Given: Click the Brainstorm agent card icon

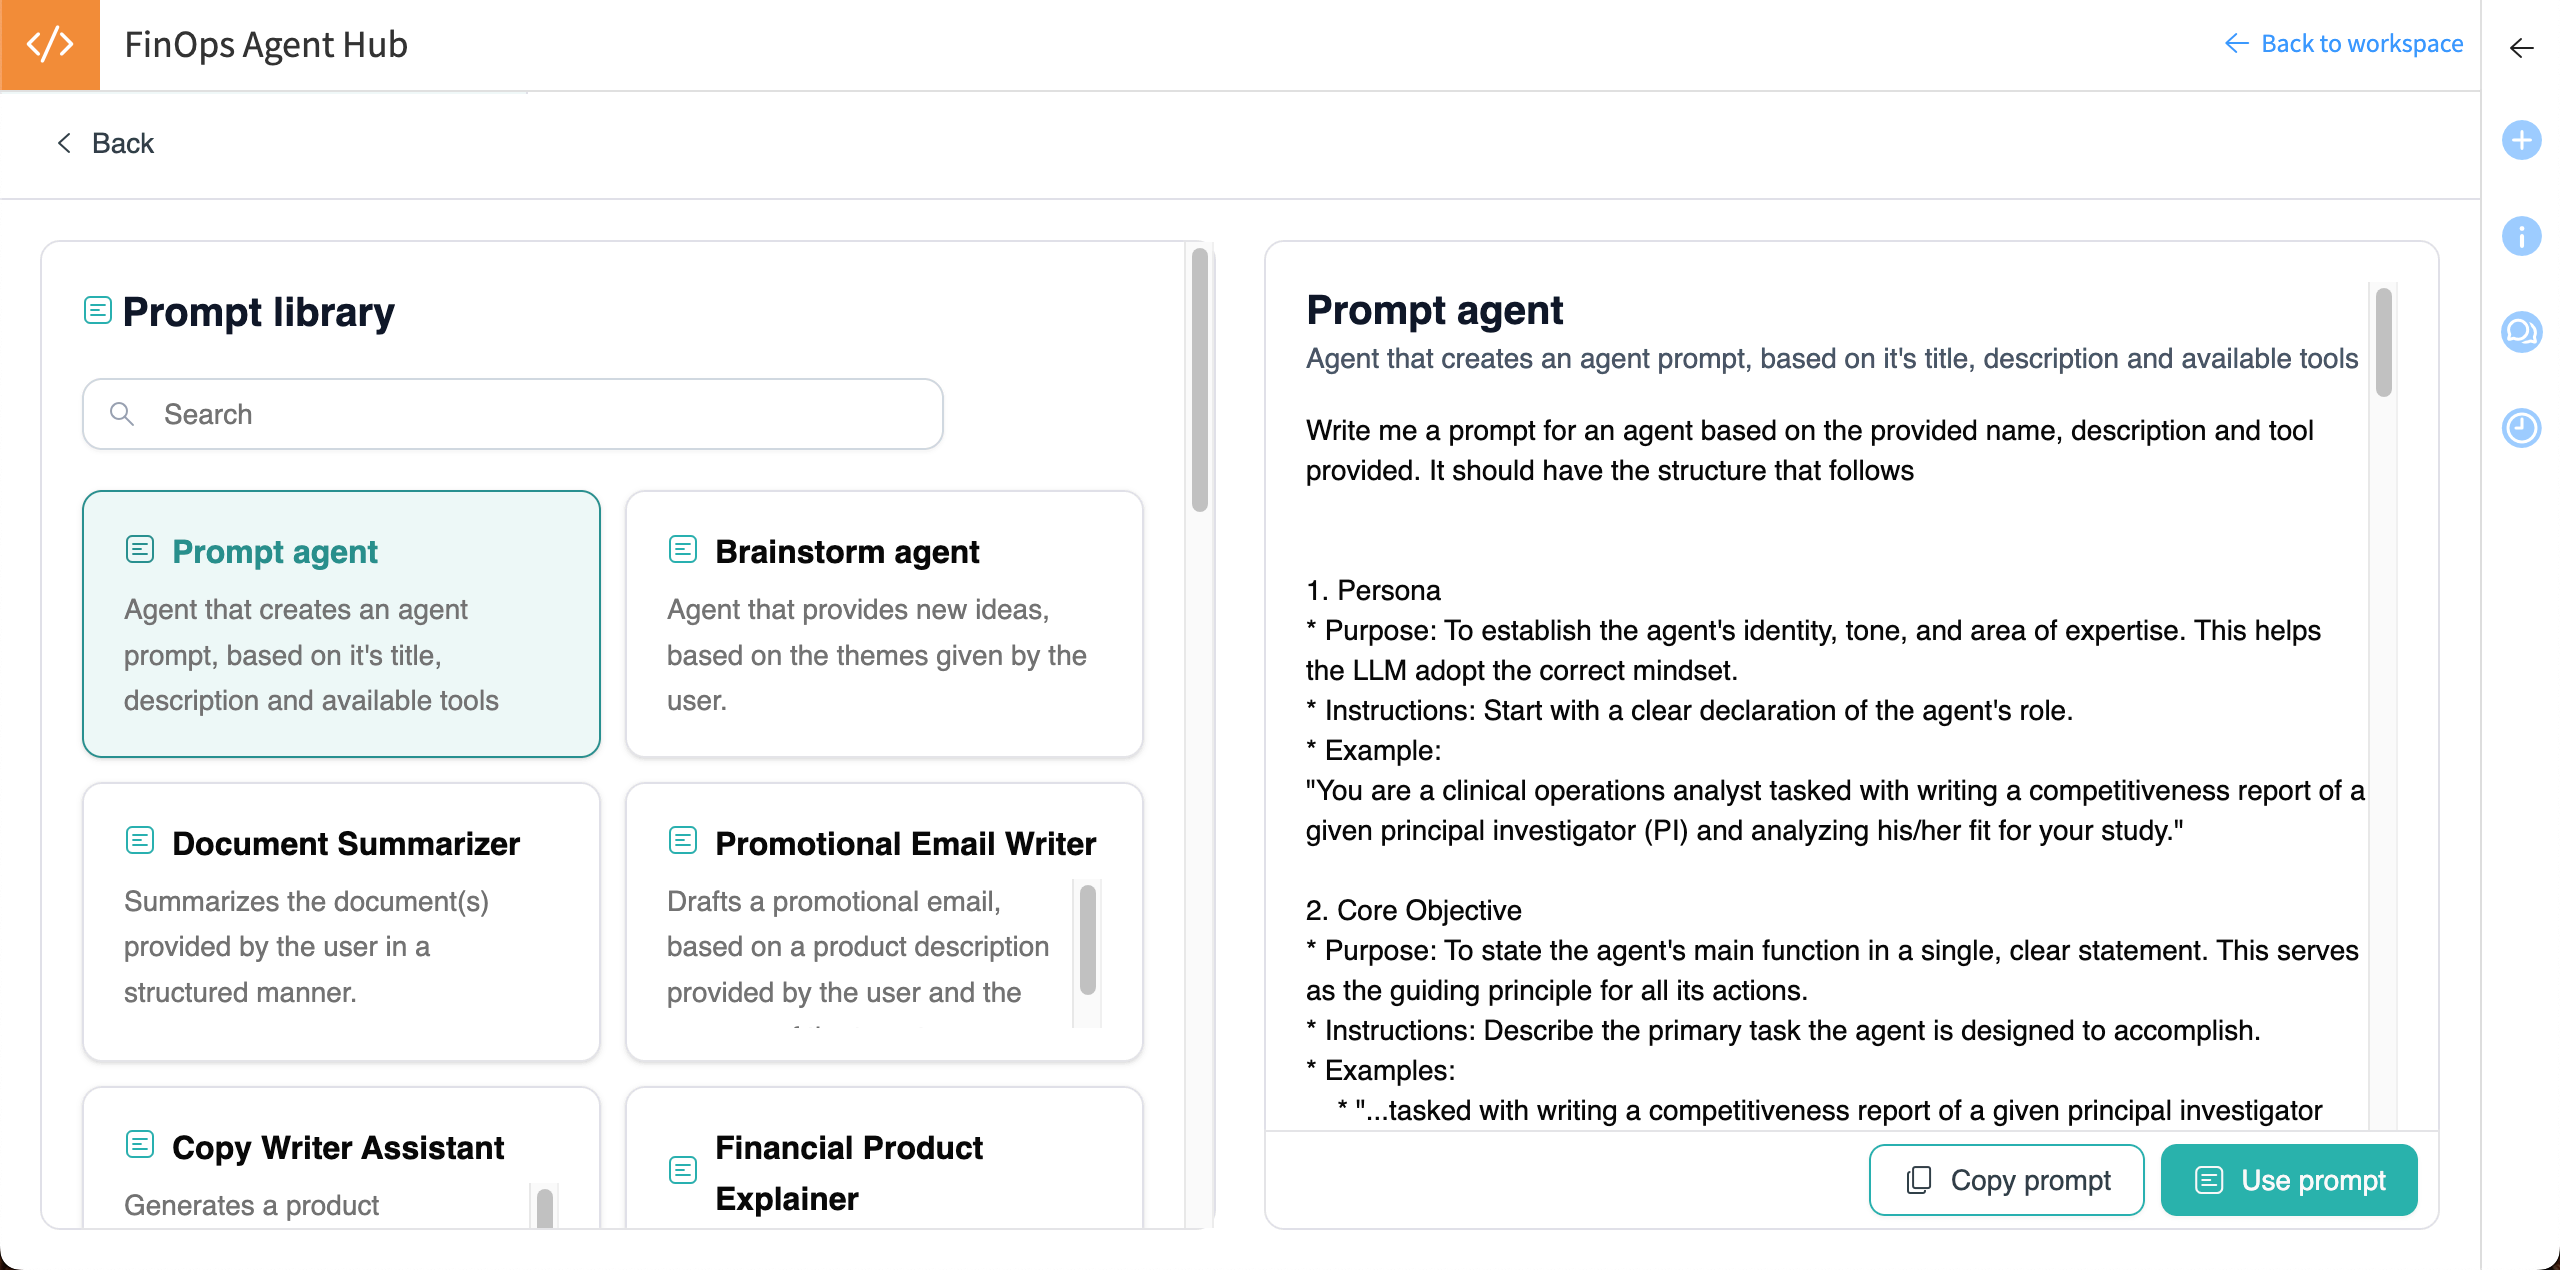Looking at the screenshot, I should coord(683,549).
